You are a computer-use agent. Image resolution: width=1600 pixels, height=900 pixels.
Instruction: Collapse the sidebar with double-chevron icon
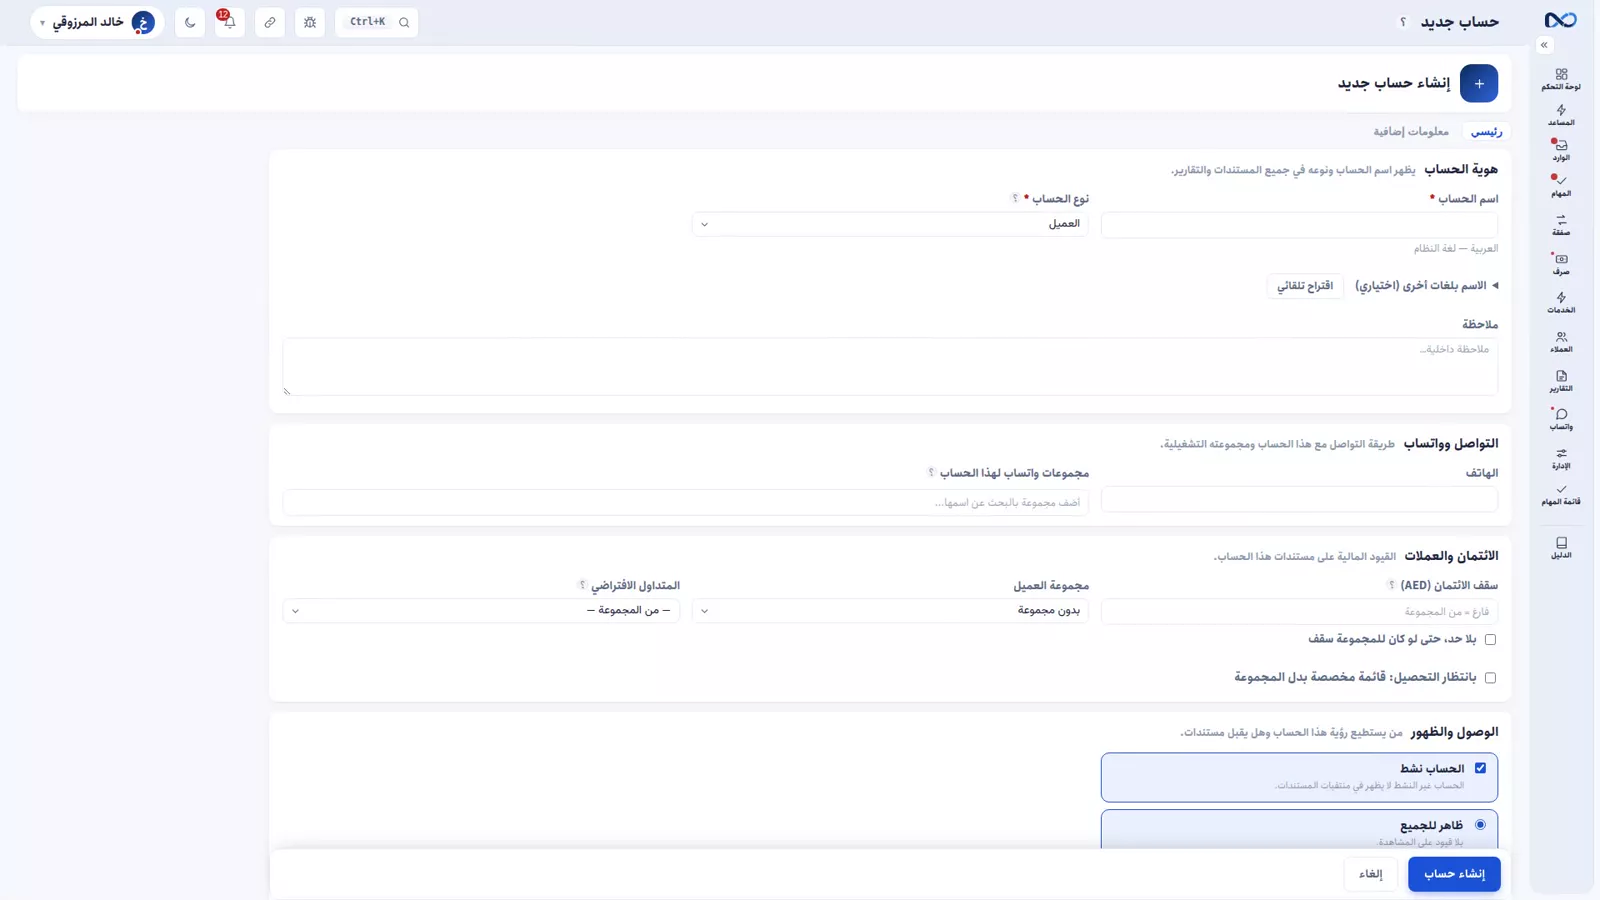(1544, 45)
